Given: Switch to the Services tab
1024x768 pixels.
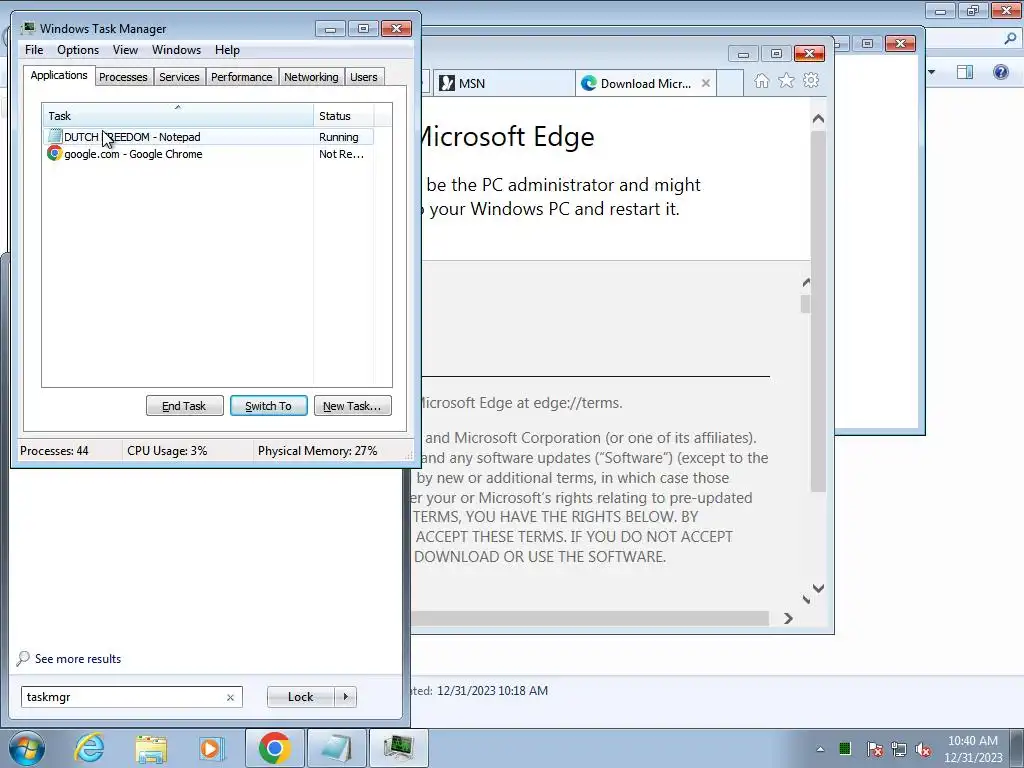Looking at the screenshot, I should coord(179,77).
